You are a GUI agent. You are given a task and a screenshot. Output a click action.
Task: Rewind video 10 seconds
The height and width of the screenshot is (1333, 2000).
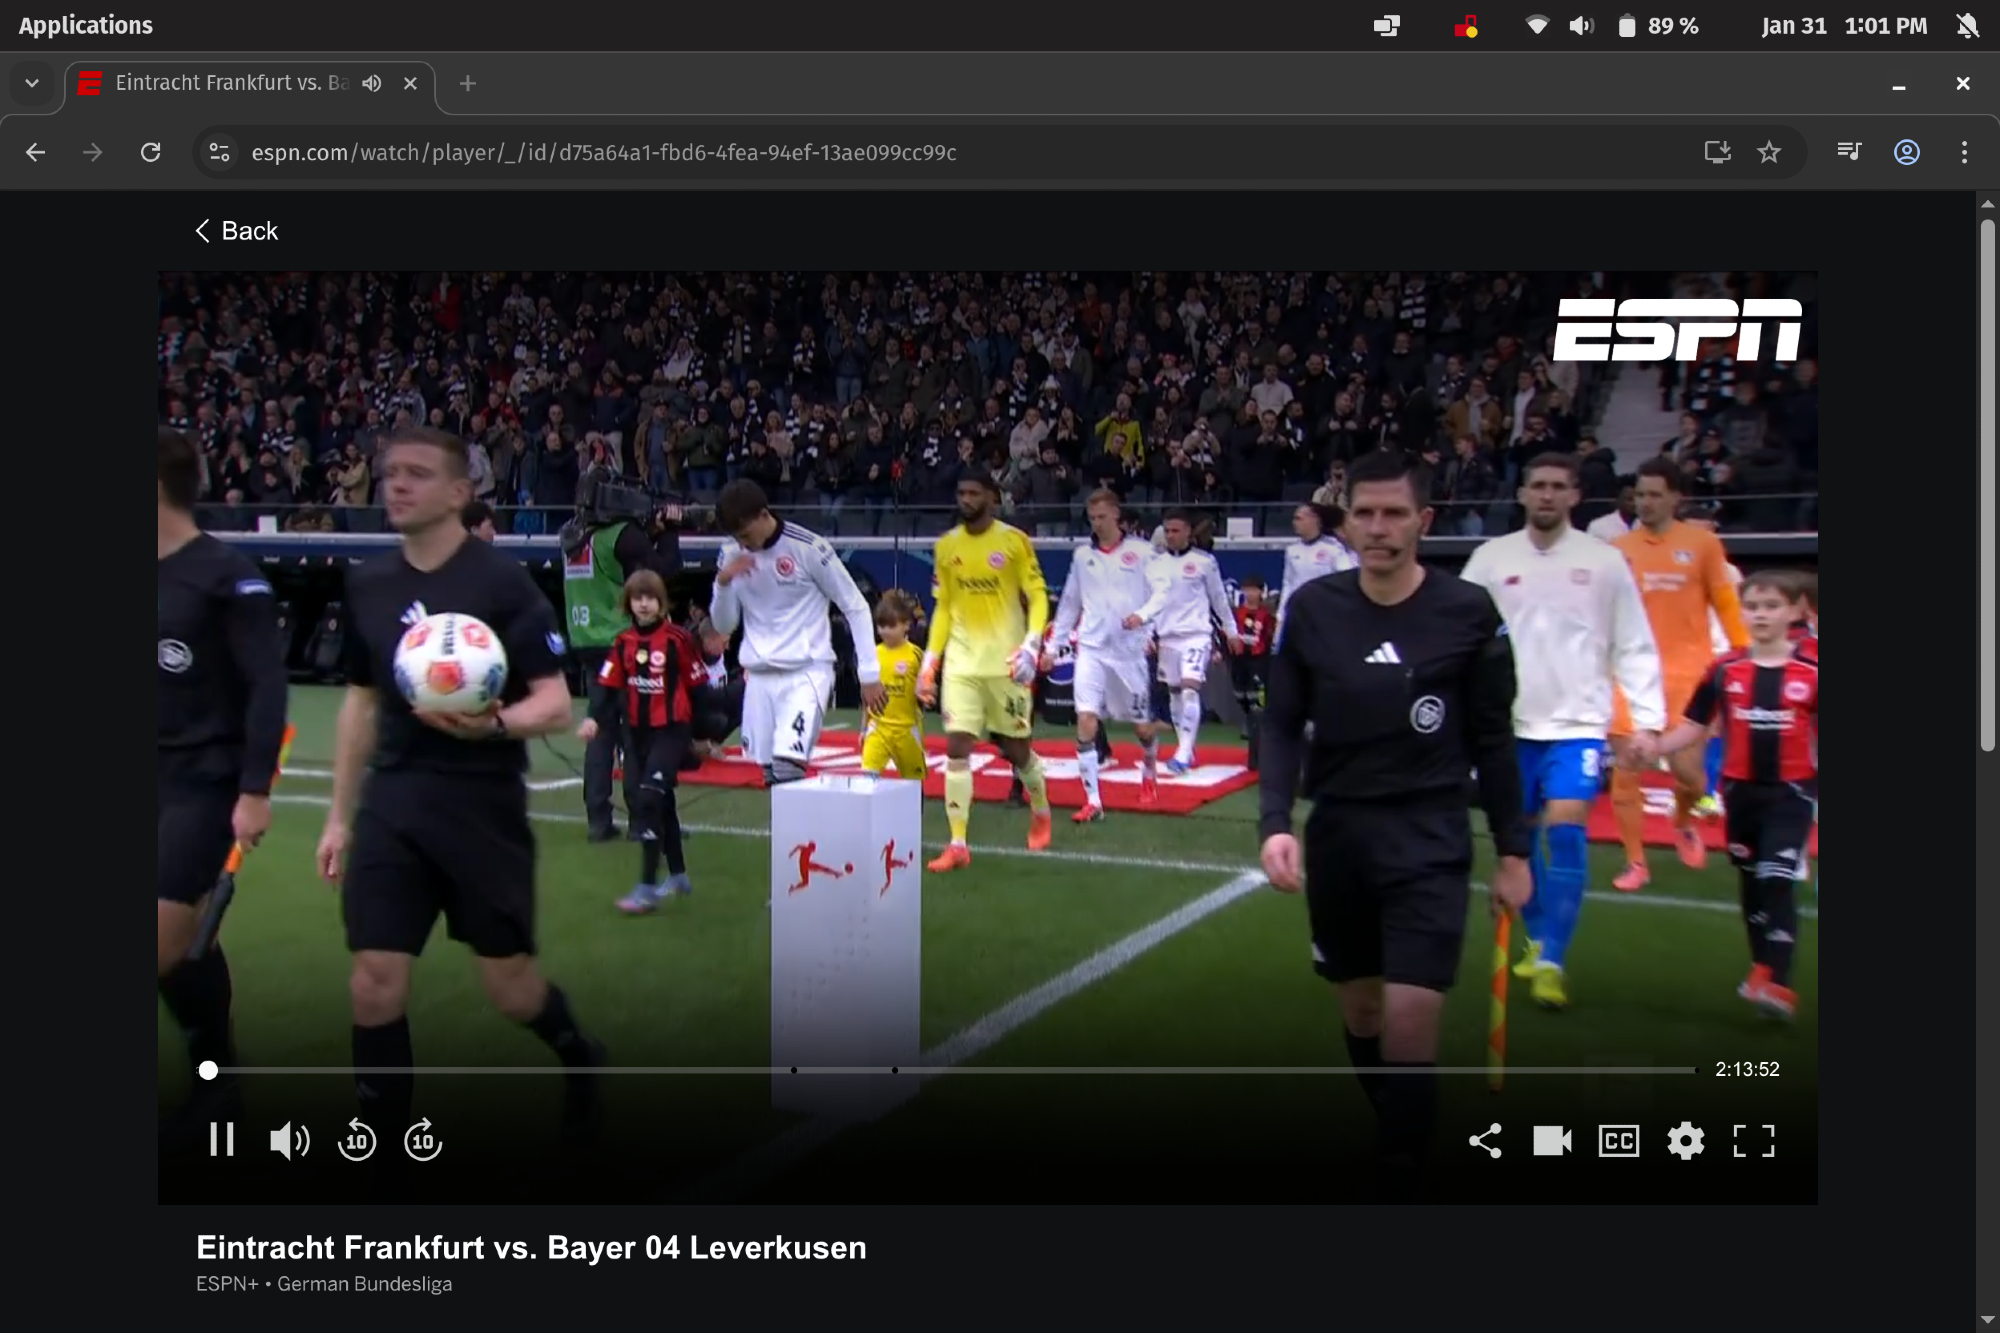[x=357, y=1140]
